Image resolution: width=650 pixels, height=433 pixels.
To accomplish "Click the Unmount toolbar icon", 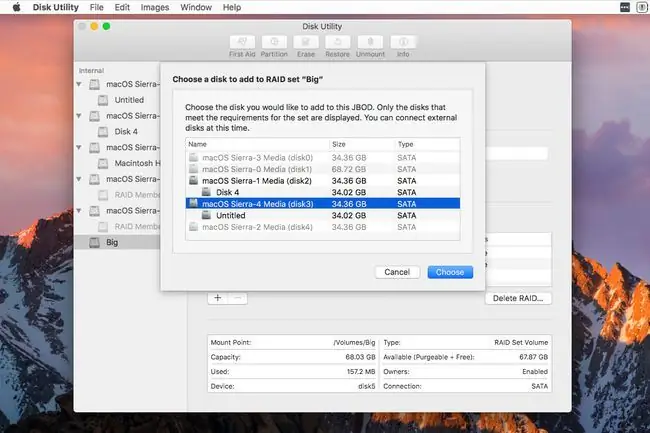I will point(370,42).
